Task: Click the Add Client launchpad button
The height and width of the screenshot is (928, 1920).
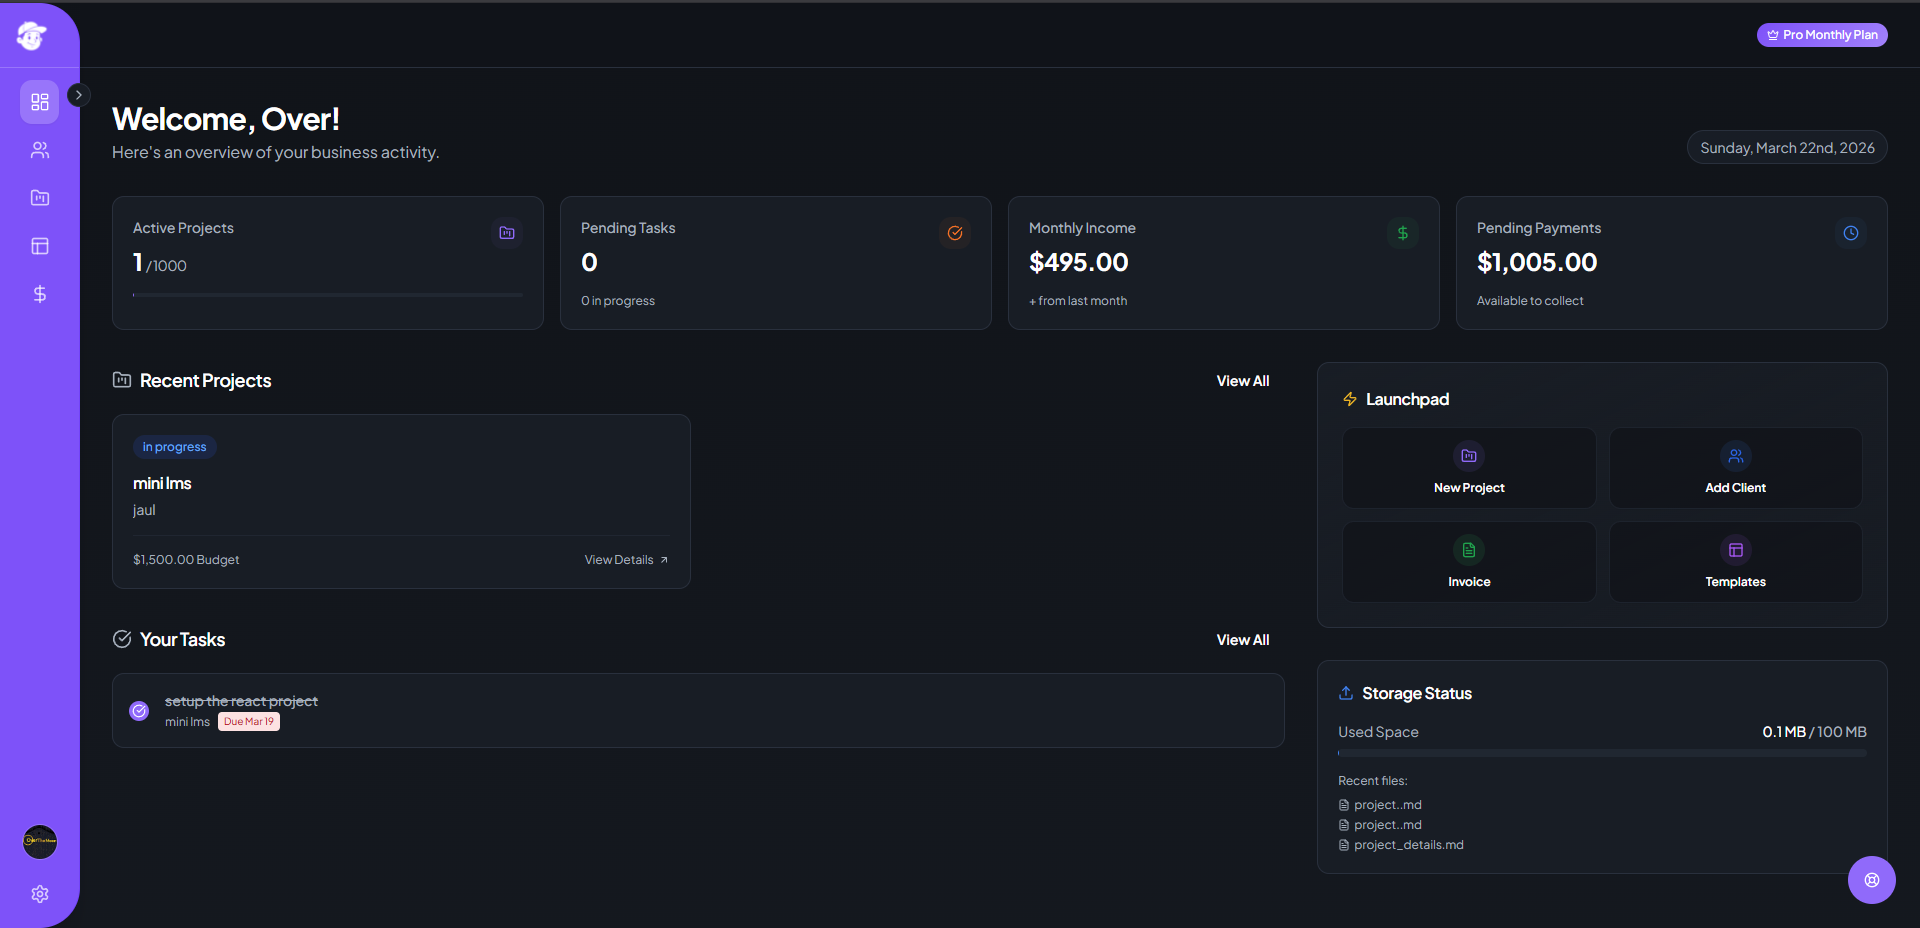Action: 1735,468
